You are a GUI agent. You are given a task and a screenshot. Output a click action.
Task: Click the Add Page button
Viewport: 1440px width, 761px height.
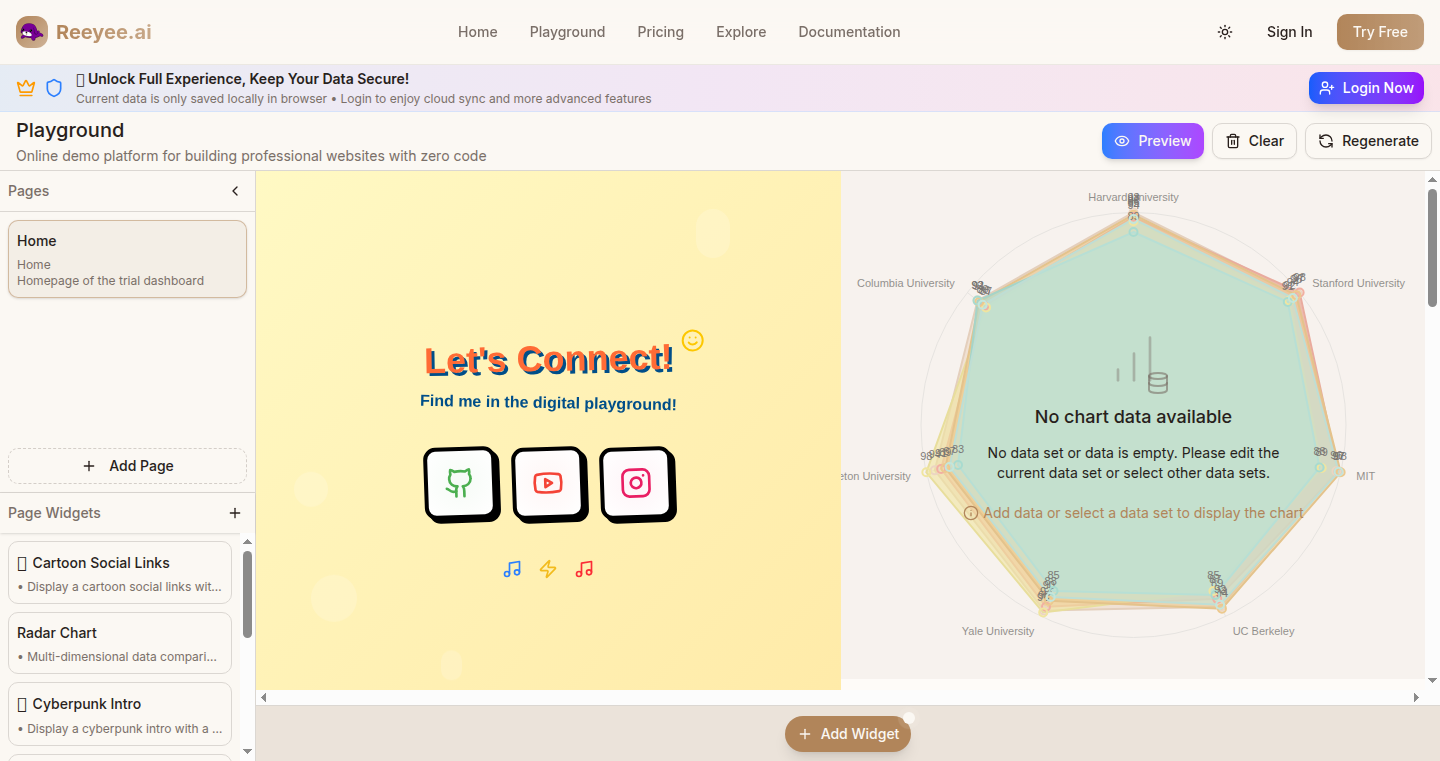[127, 466]
